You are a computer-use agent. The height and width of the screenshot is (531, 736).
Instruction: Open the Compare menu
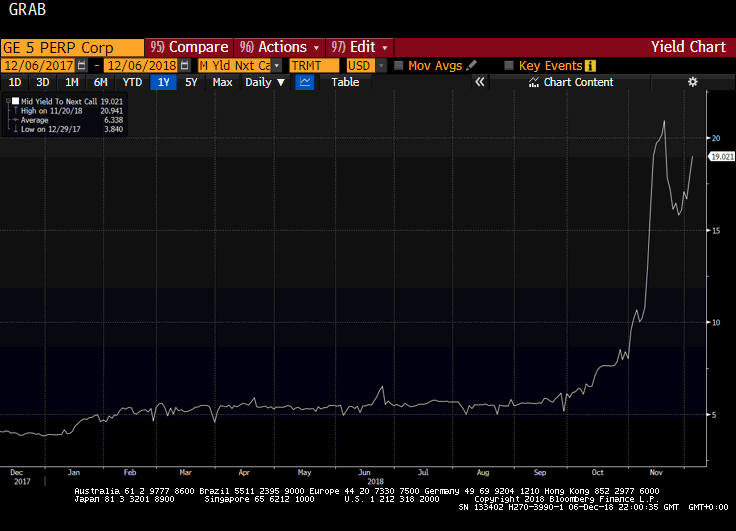coord(189,47)
